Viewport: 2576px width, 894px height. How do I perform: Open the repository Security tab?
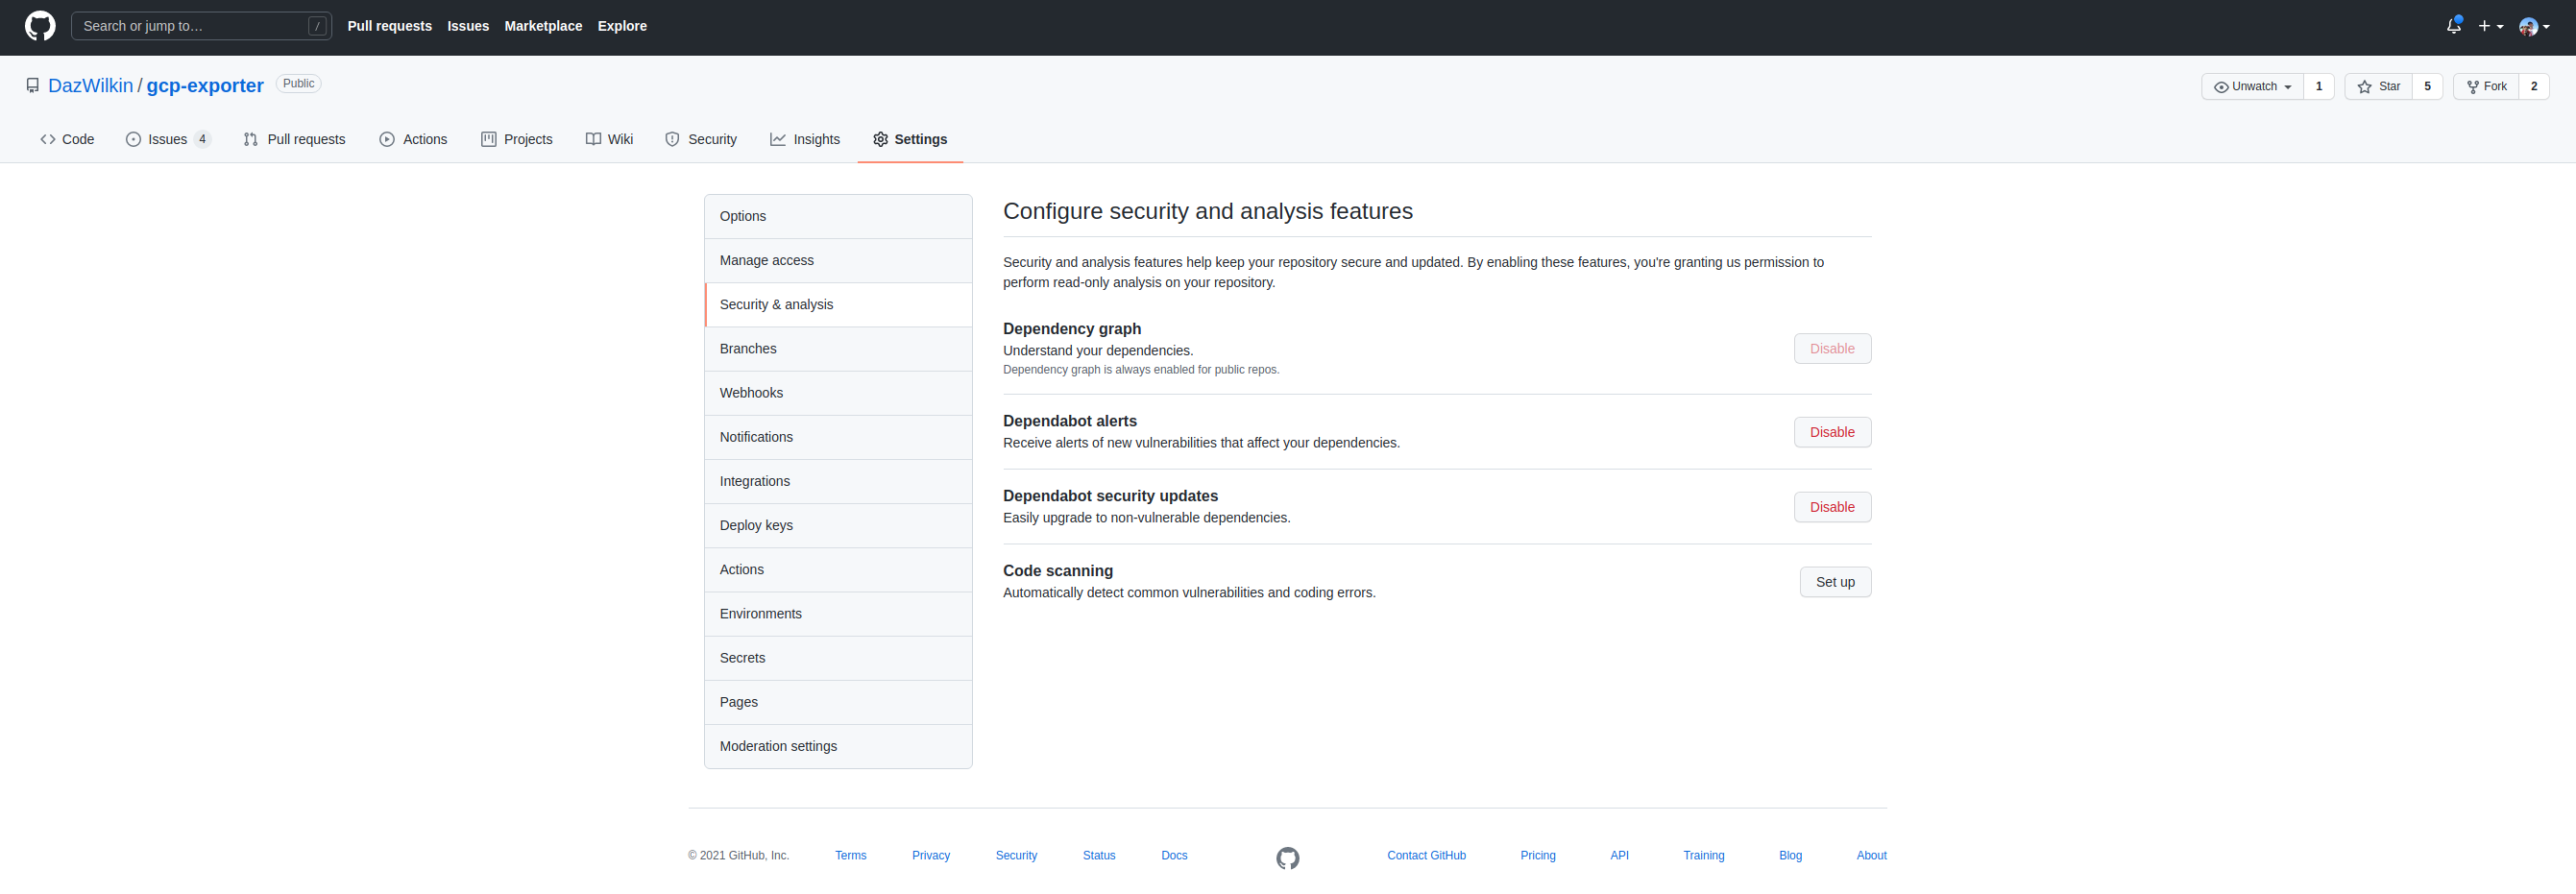coord(700,139)
